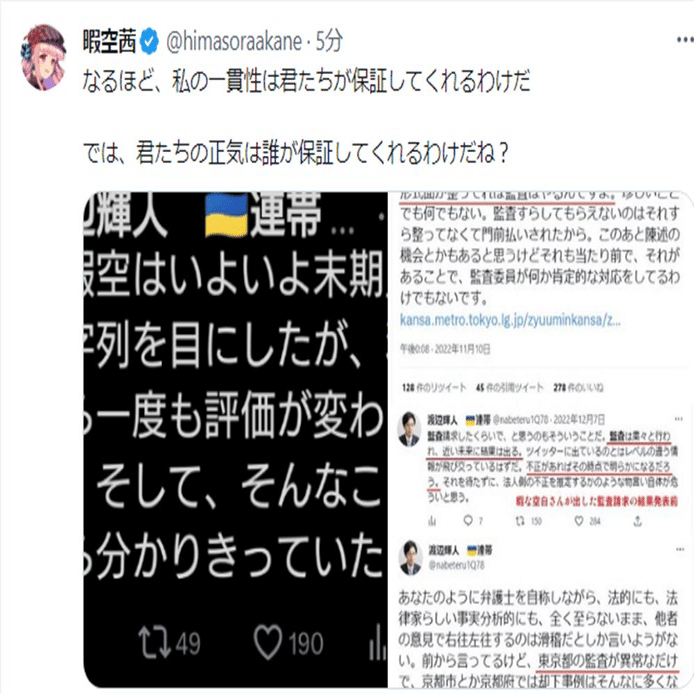
Task: Open the 5分 timestamp link
Action: point(329,42)
